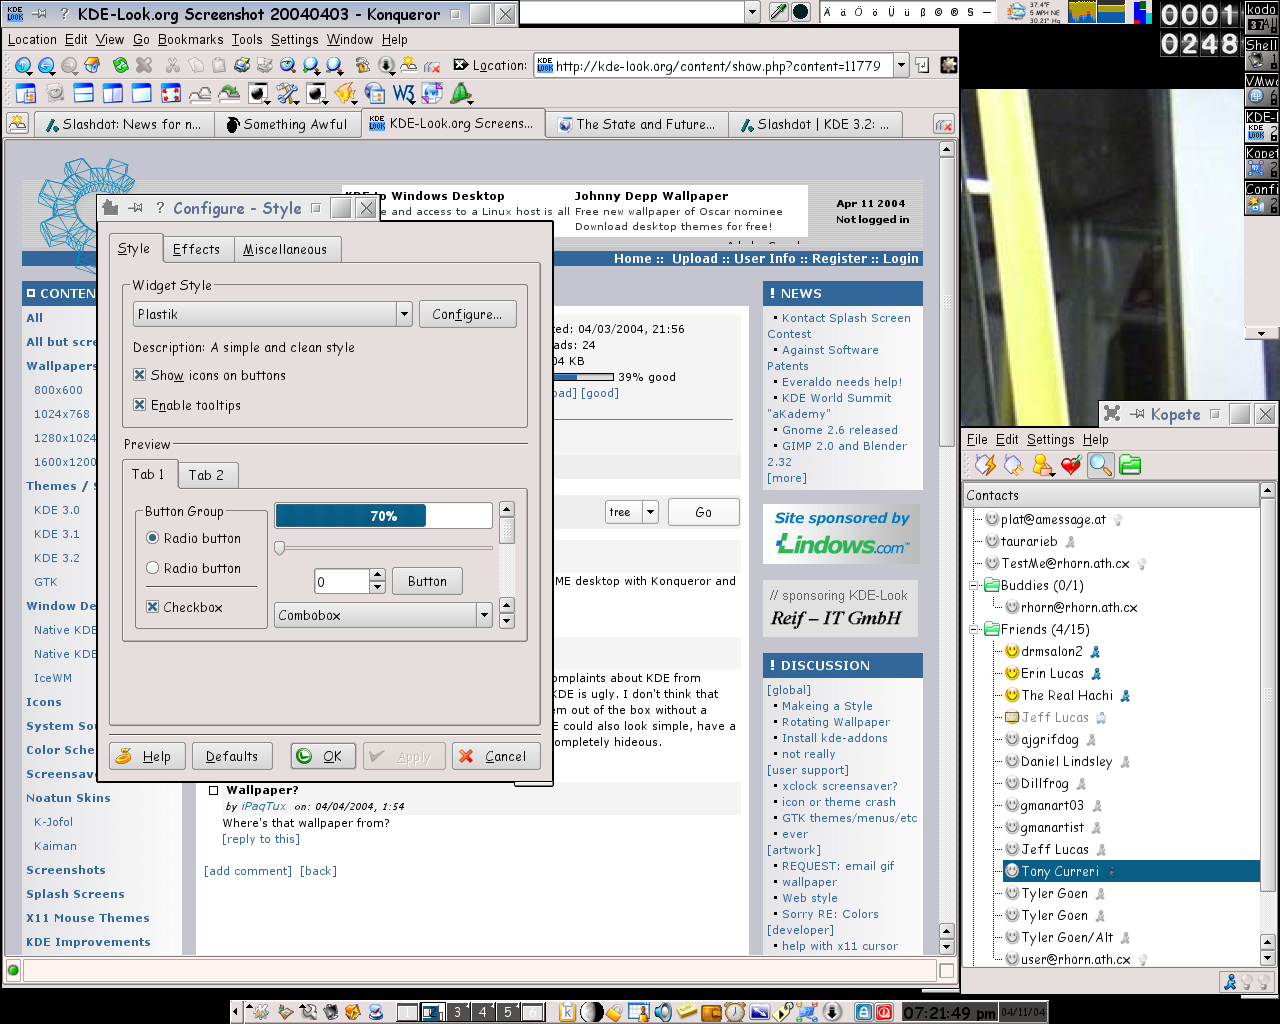Switch to the 'Miscellaneous' tab
Image resolution: width=1280 pixels, height=1024 pixels.
click(x=285, y=249)
